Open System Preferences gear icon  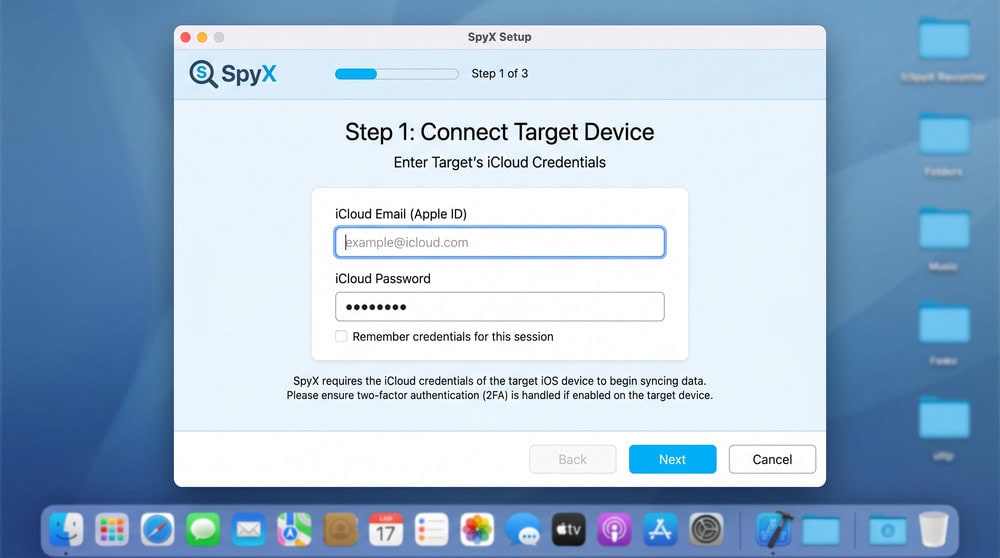(705, 529)
